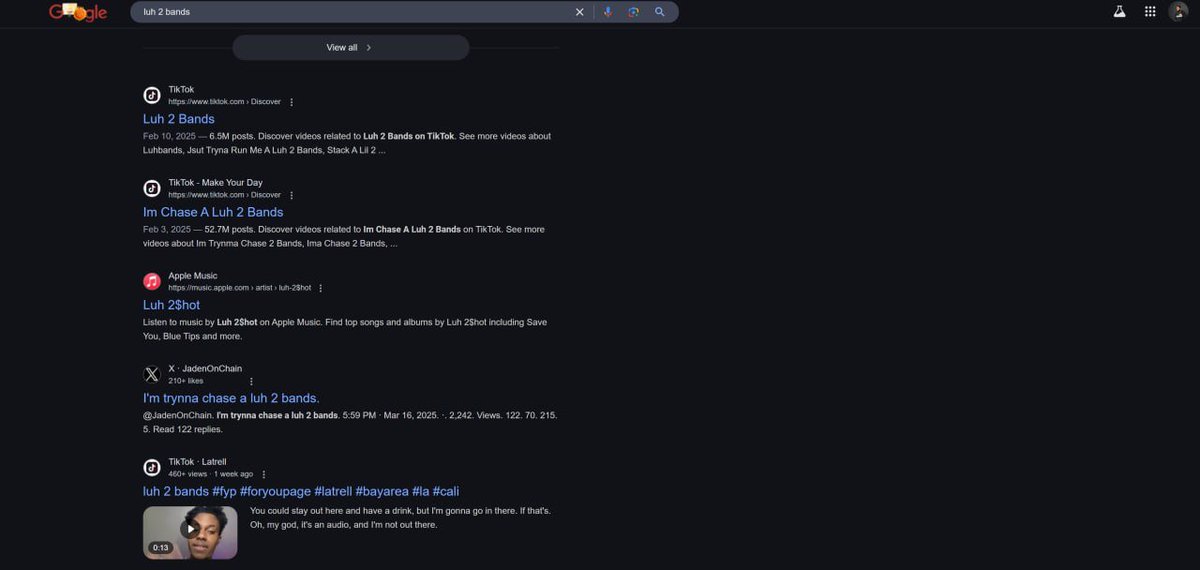Open the Google apps grid

point(1150,12)
